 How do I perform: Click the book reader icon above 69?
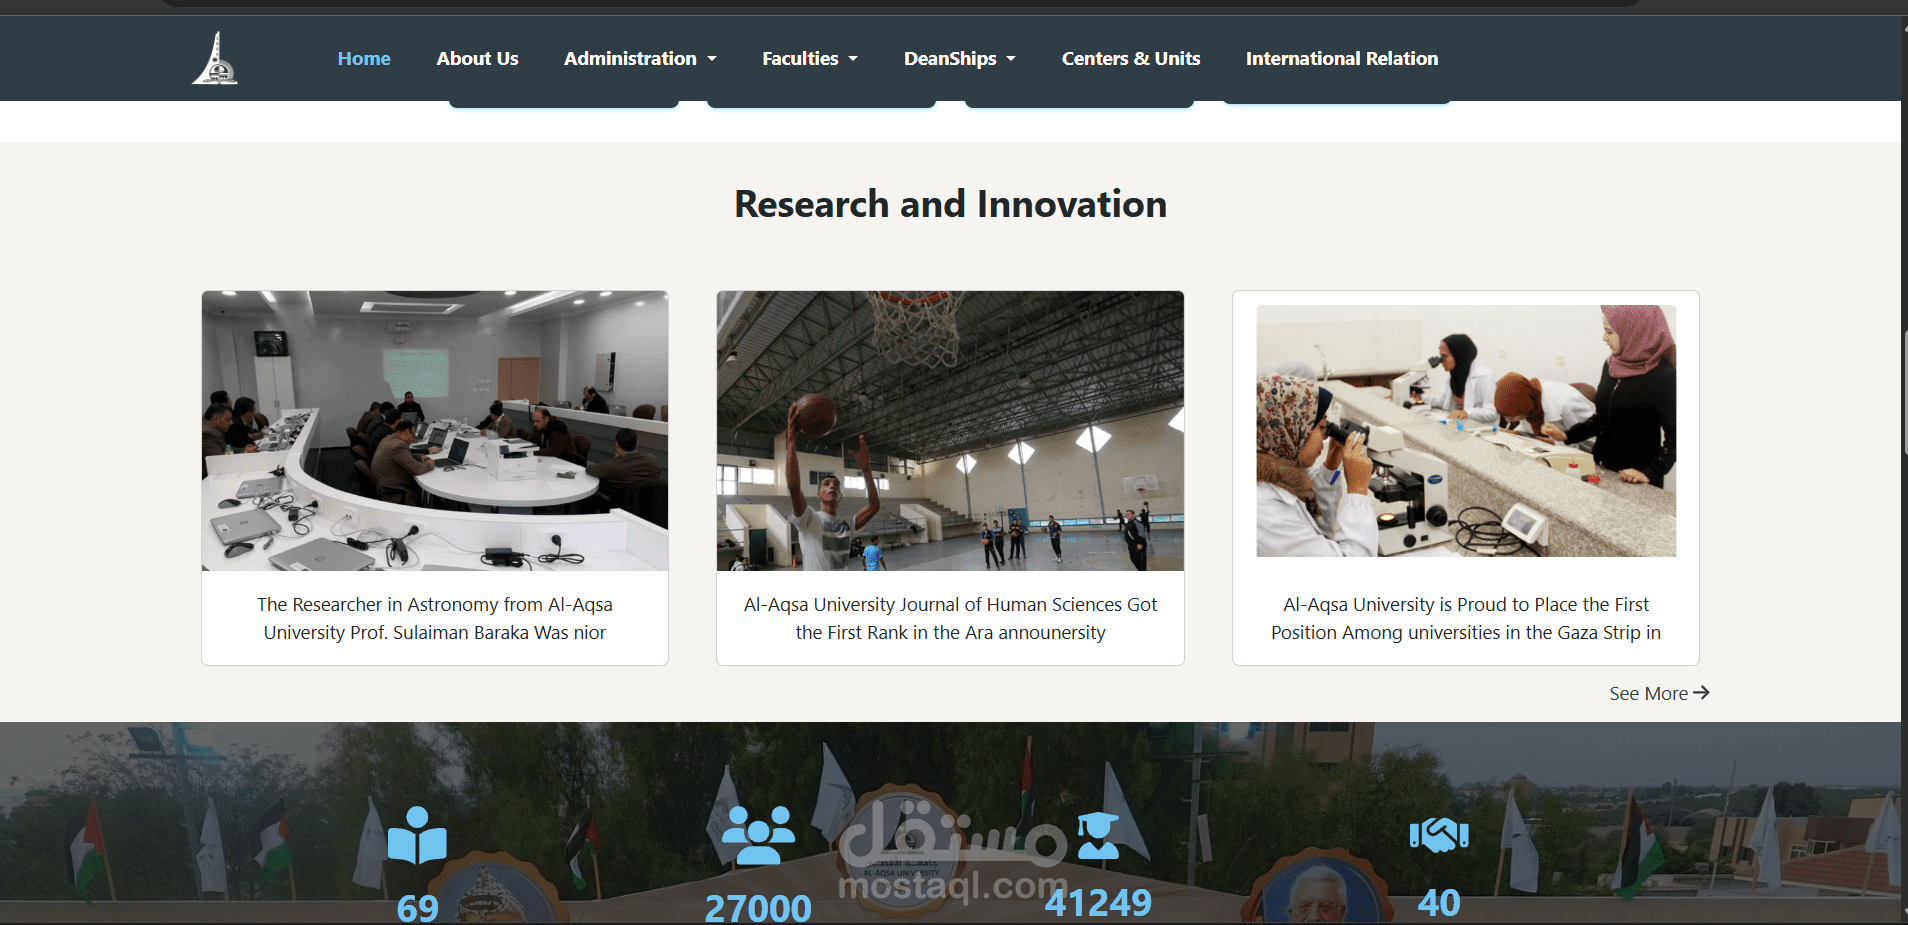[x=417, y=835]
